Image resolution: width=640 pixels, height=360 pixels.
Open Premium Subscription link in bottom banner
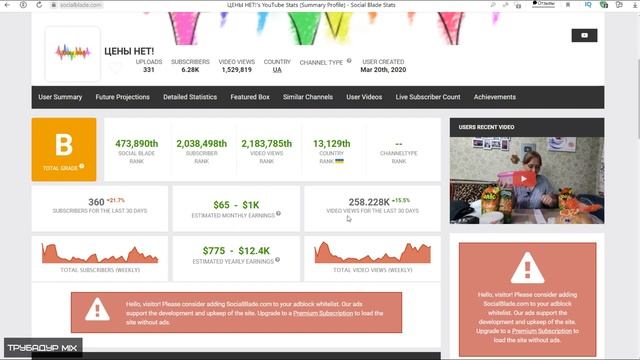[323, 313]
